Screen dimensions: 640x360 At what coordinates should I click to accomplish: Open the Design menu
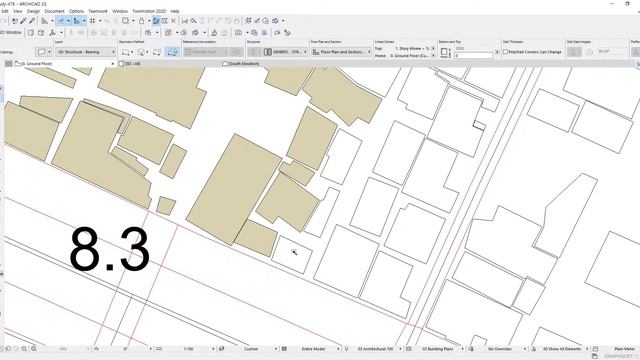33,11
